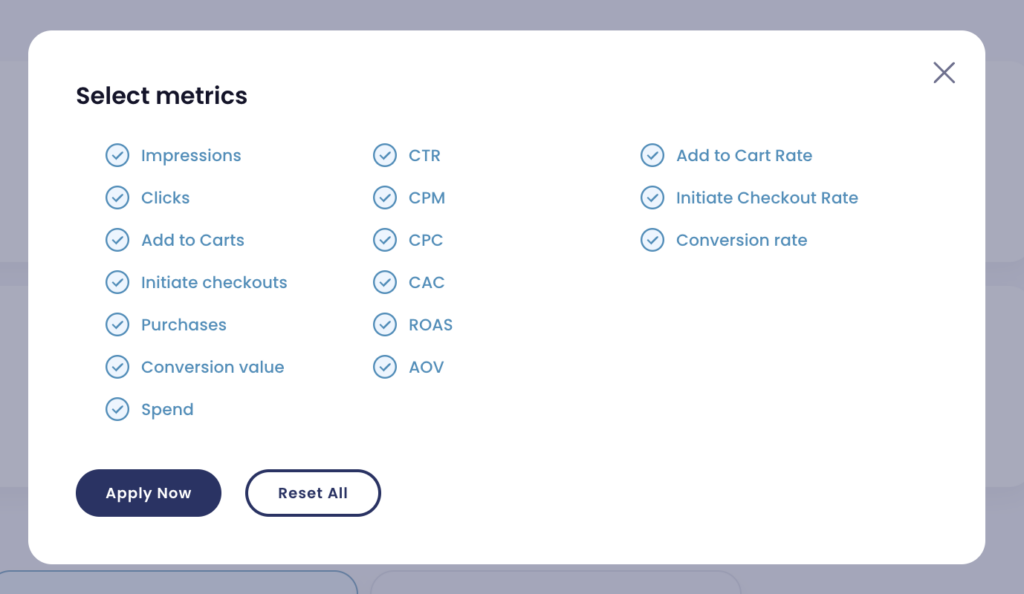Uncheck the CPM metric
Image resolution: width=1024 pixels, height=594 pixels.
point(385,198)
